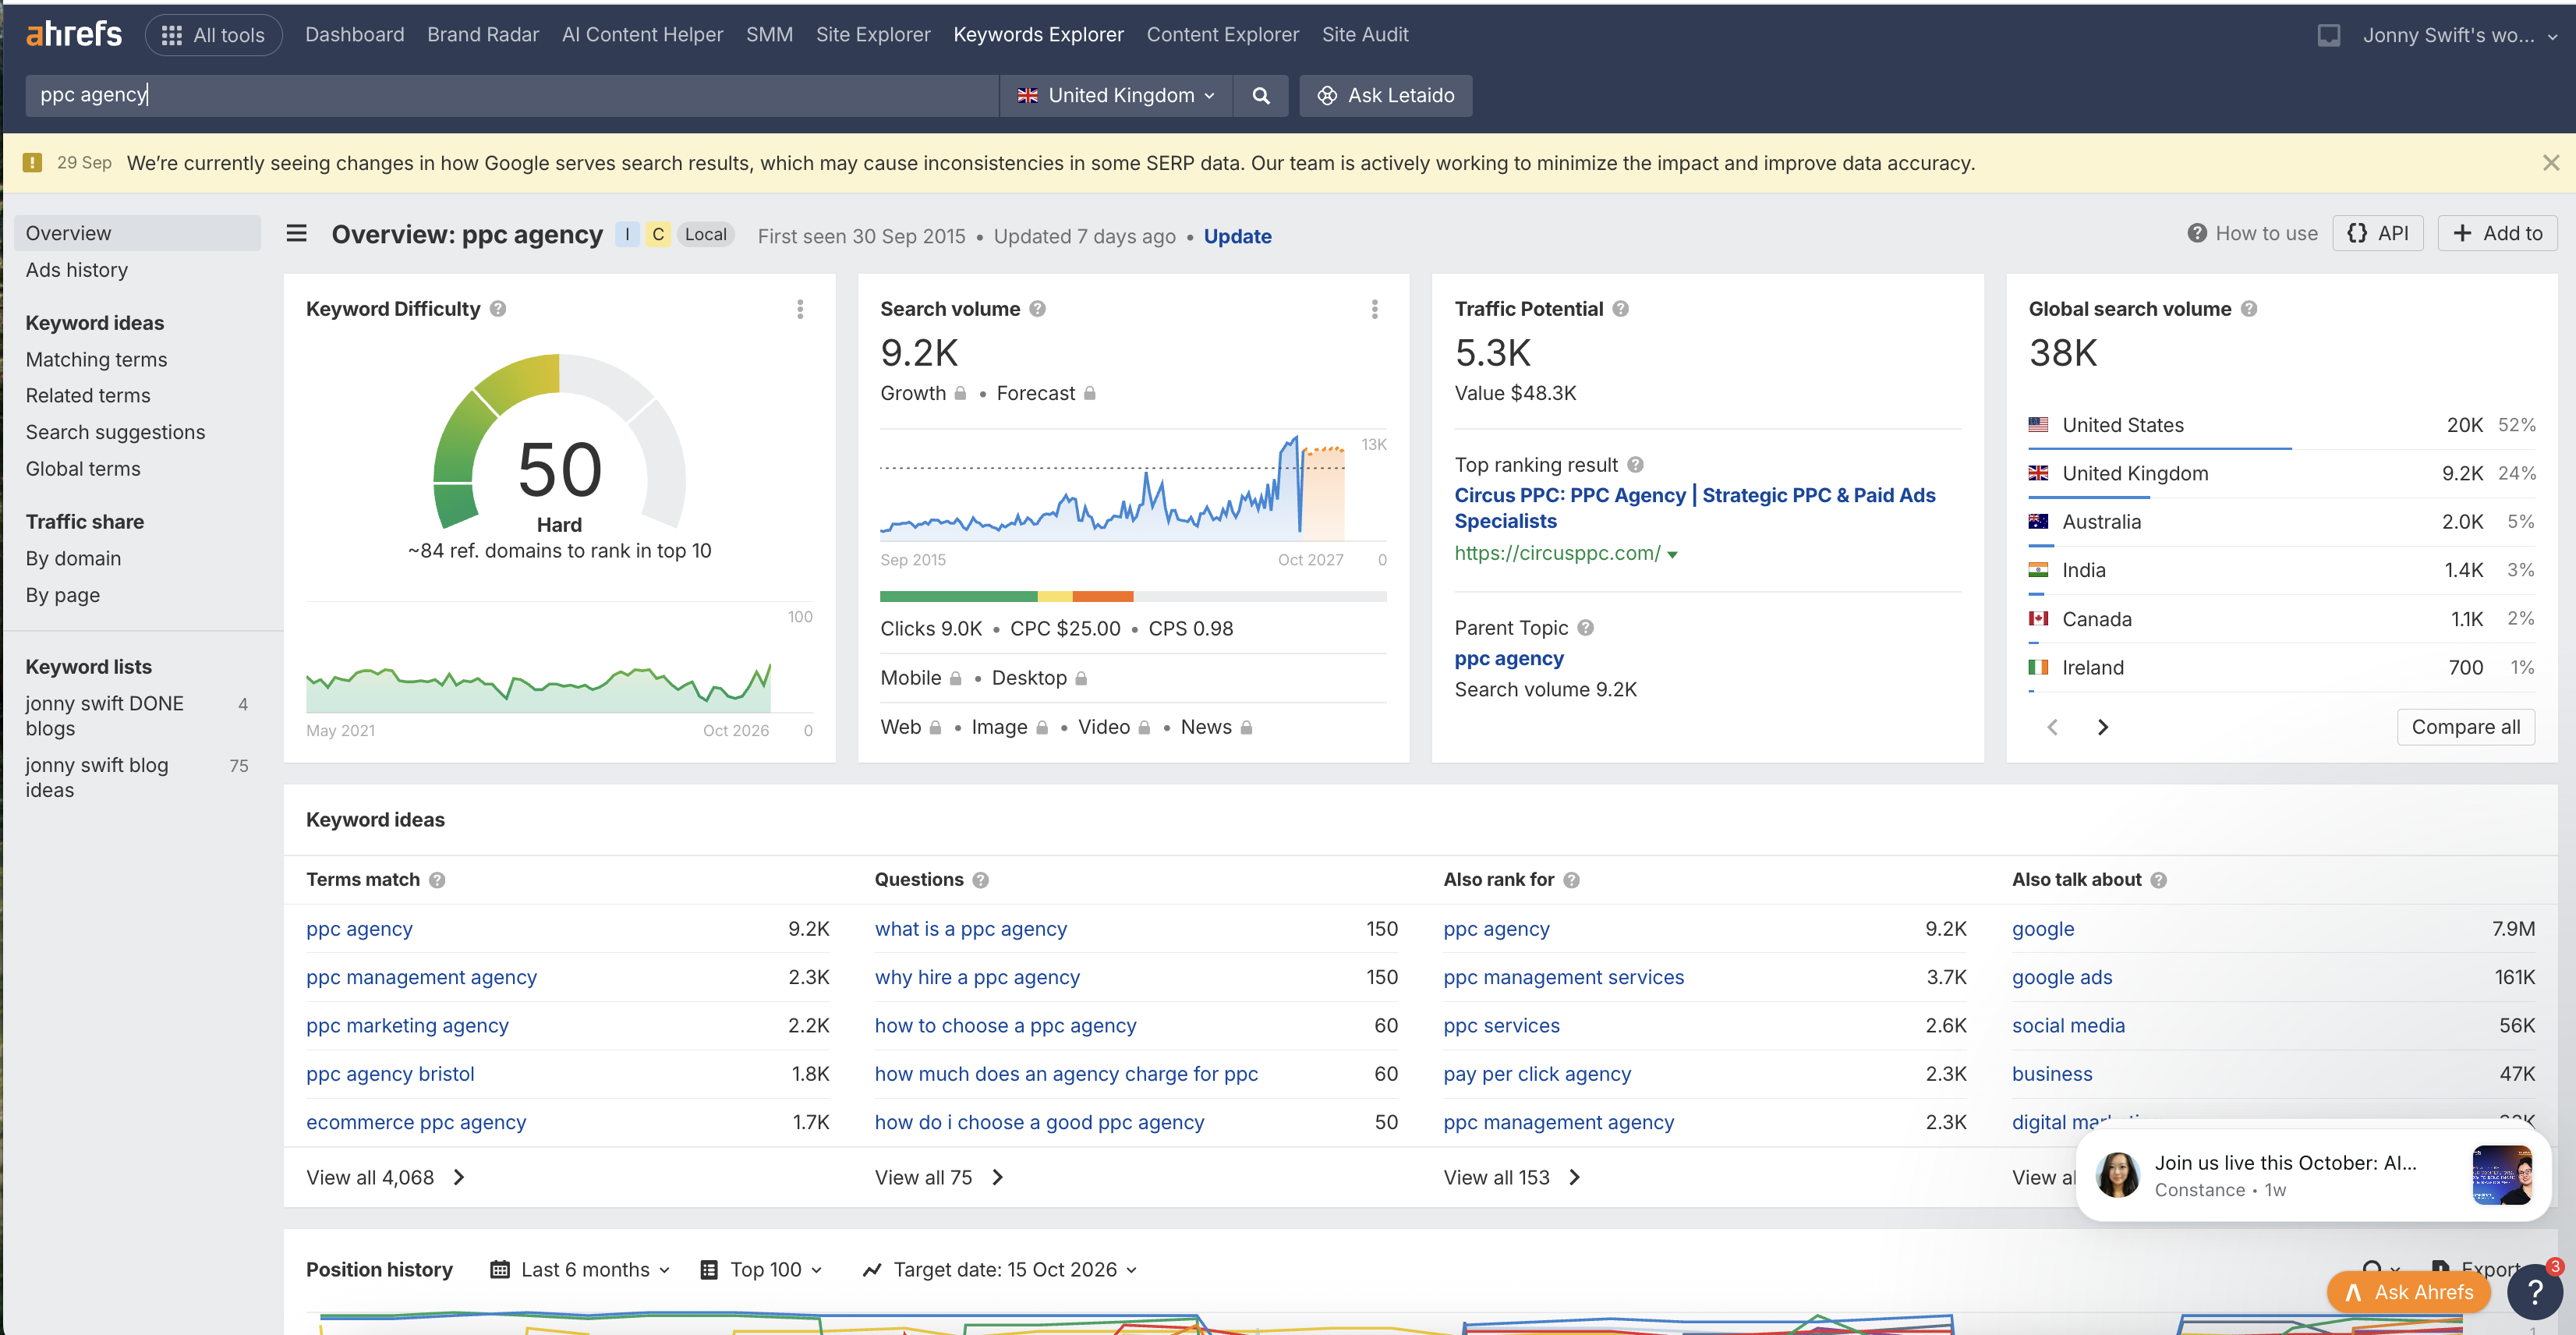
Task: Click the Ask Ahrefs orange button
Action: pyautogui.click(x=2408, y=1292)
